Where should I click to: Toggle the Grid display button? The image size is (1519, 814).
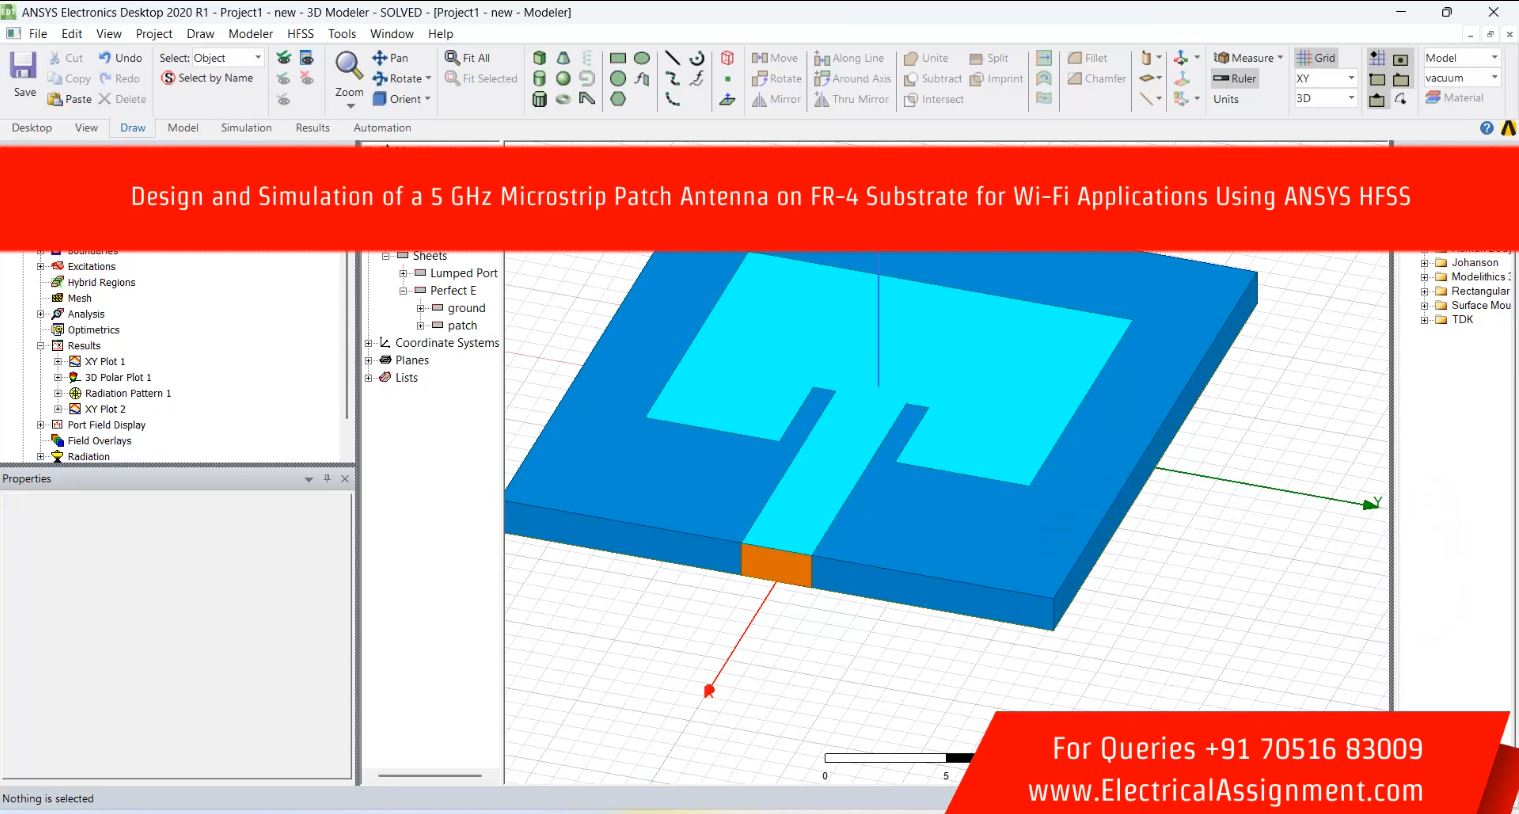1316,58
